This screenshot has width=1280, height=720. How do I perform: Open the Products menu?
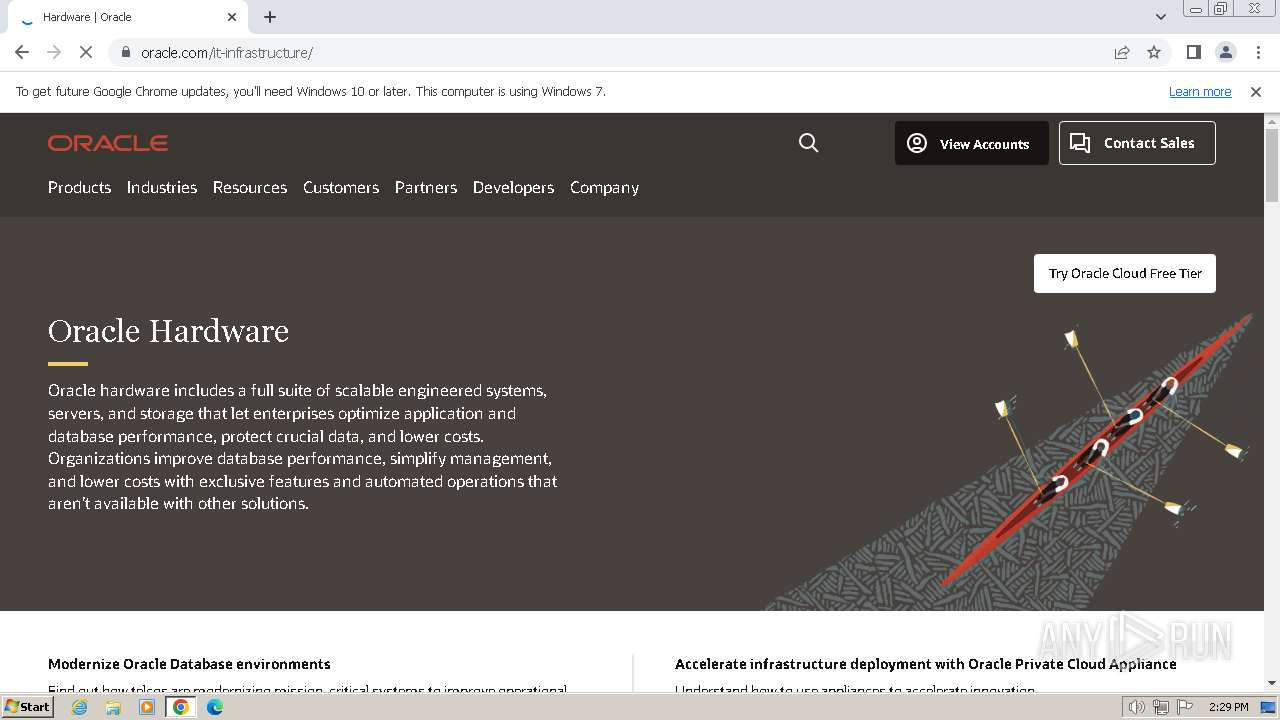79,187
